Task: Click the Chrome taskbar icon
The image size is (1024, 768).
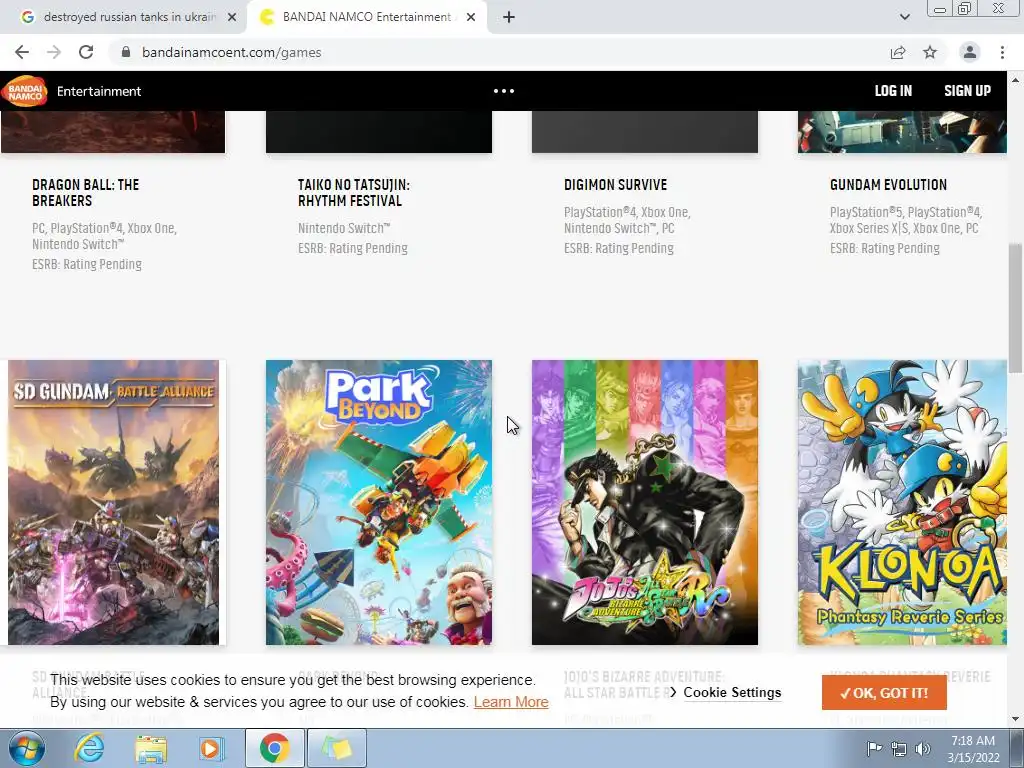Action: click(274, 748)
